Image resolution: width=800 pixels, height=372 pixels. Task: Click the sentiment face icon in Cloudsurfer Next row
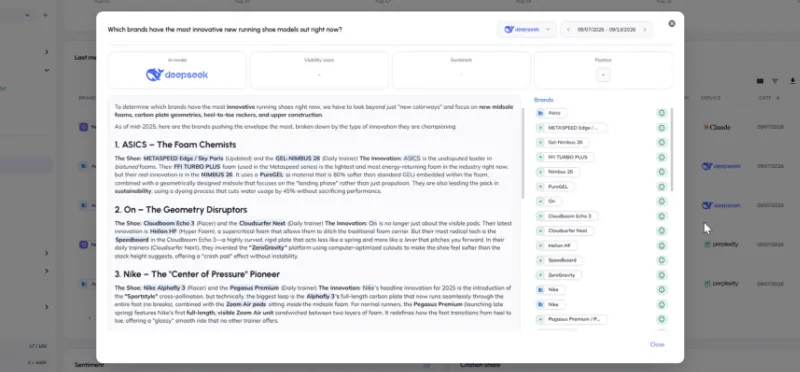point(662,231)
